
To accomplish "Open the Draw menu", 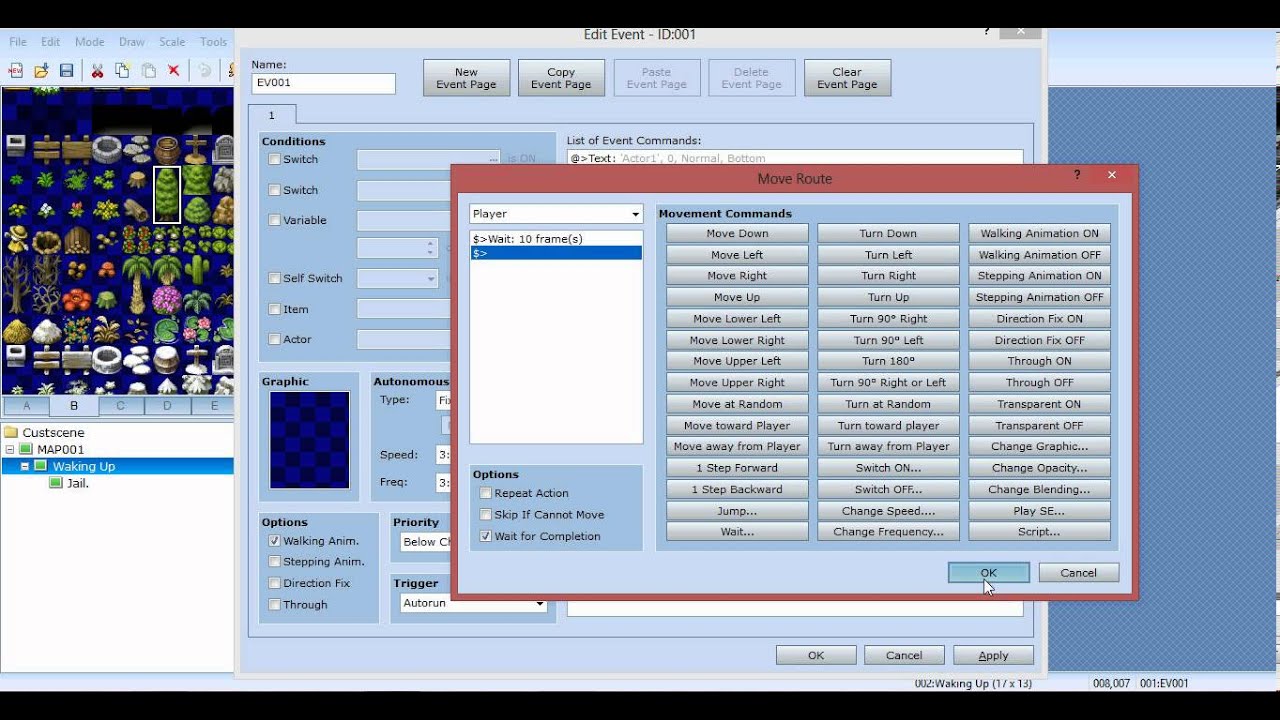I will (132, 42).
